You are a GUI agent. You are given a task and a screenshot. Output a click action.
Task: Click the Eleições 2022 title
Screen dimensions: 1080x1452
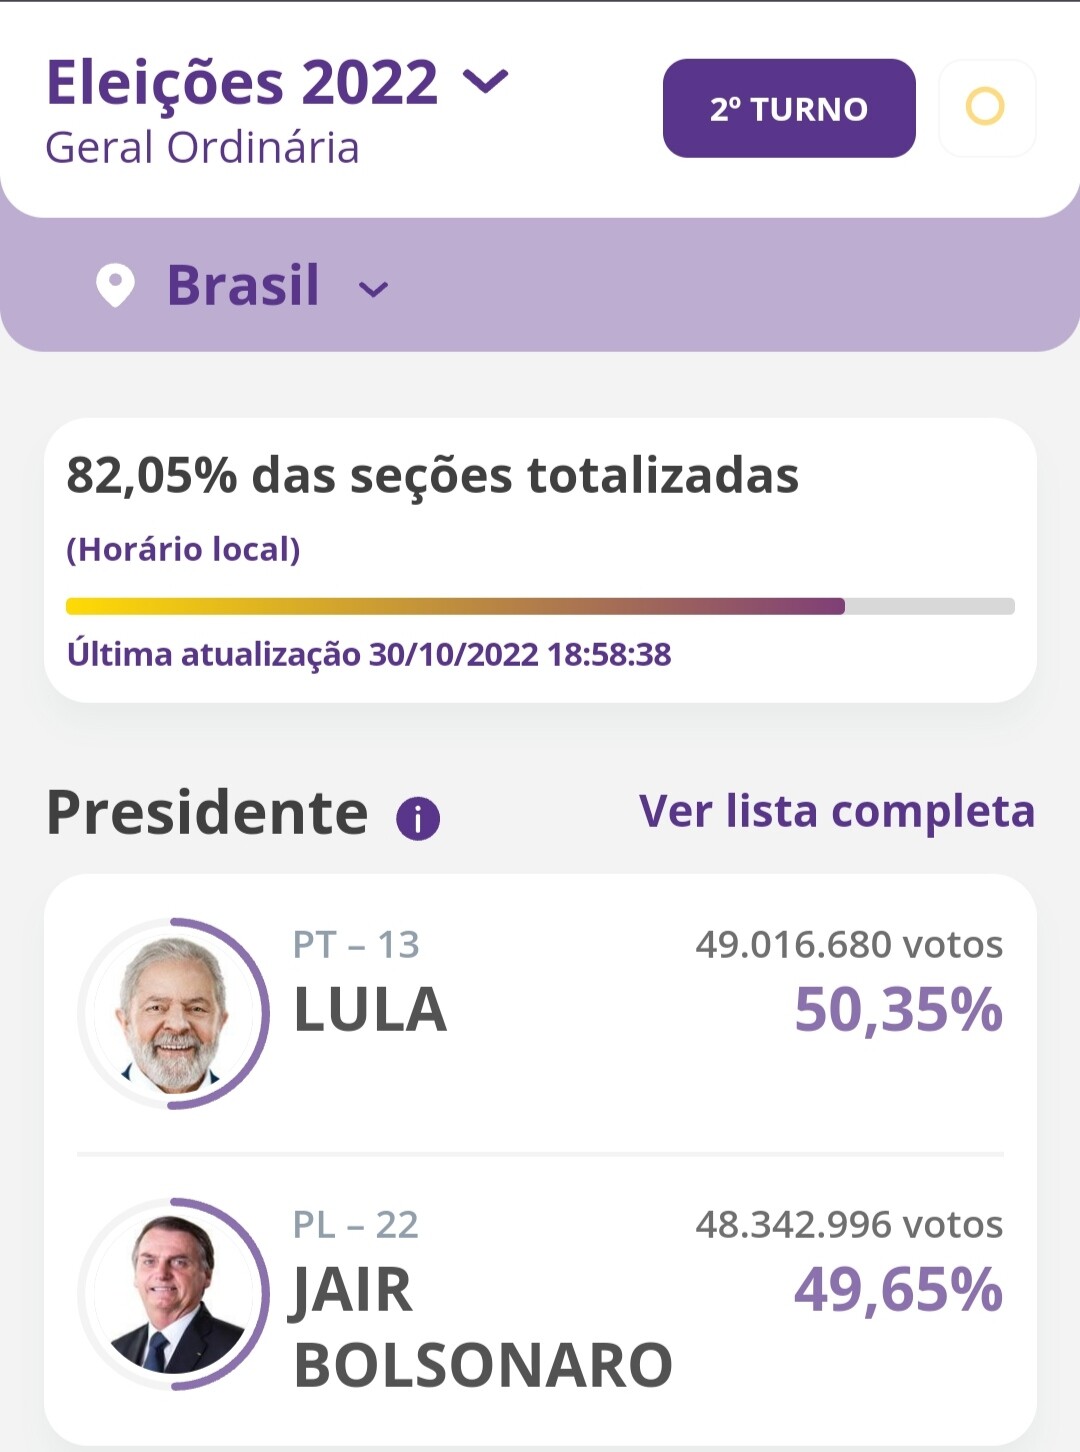coord(242,82)
